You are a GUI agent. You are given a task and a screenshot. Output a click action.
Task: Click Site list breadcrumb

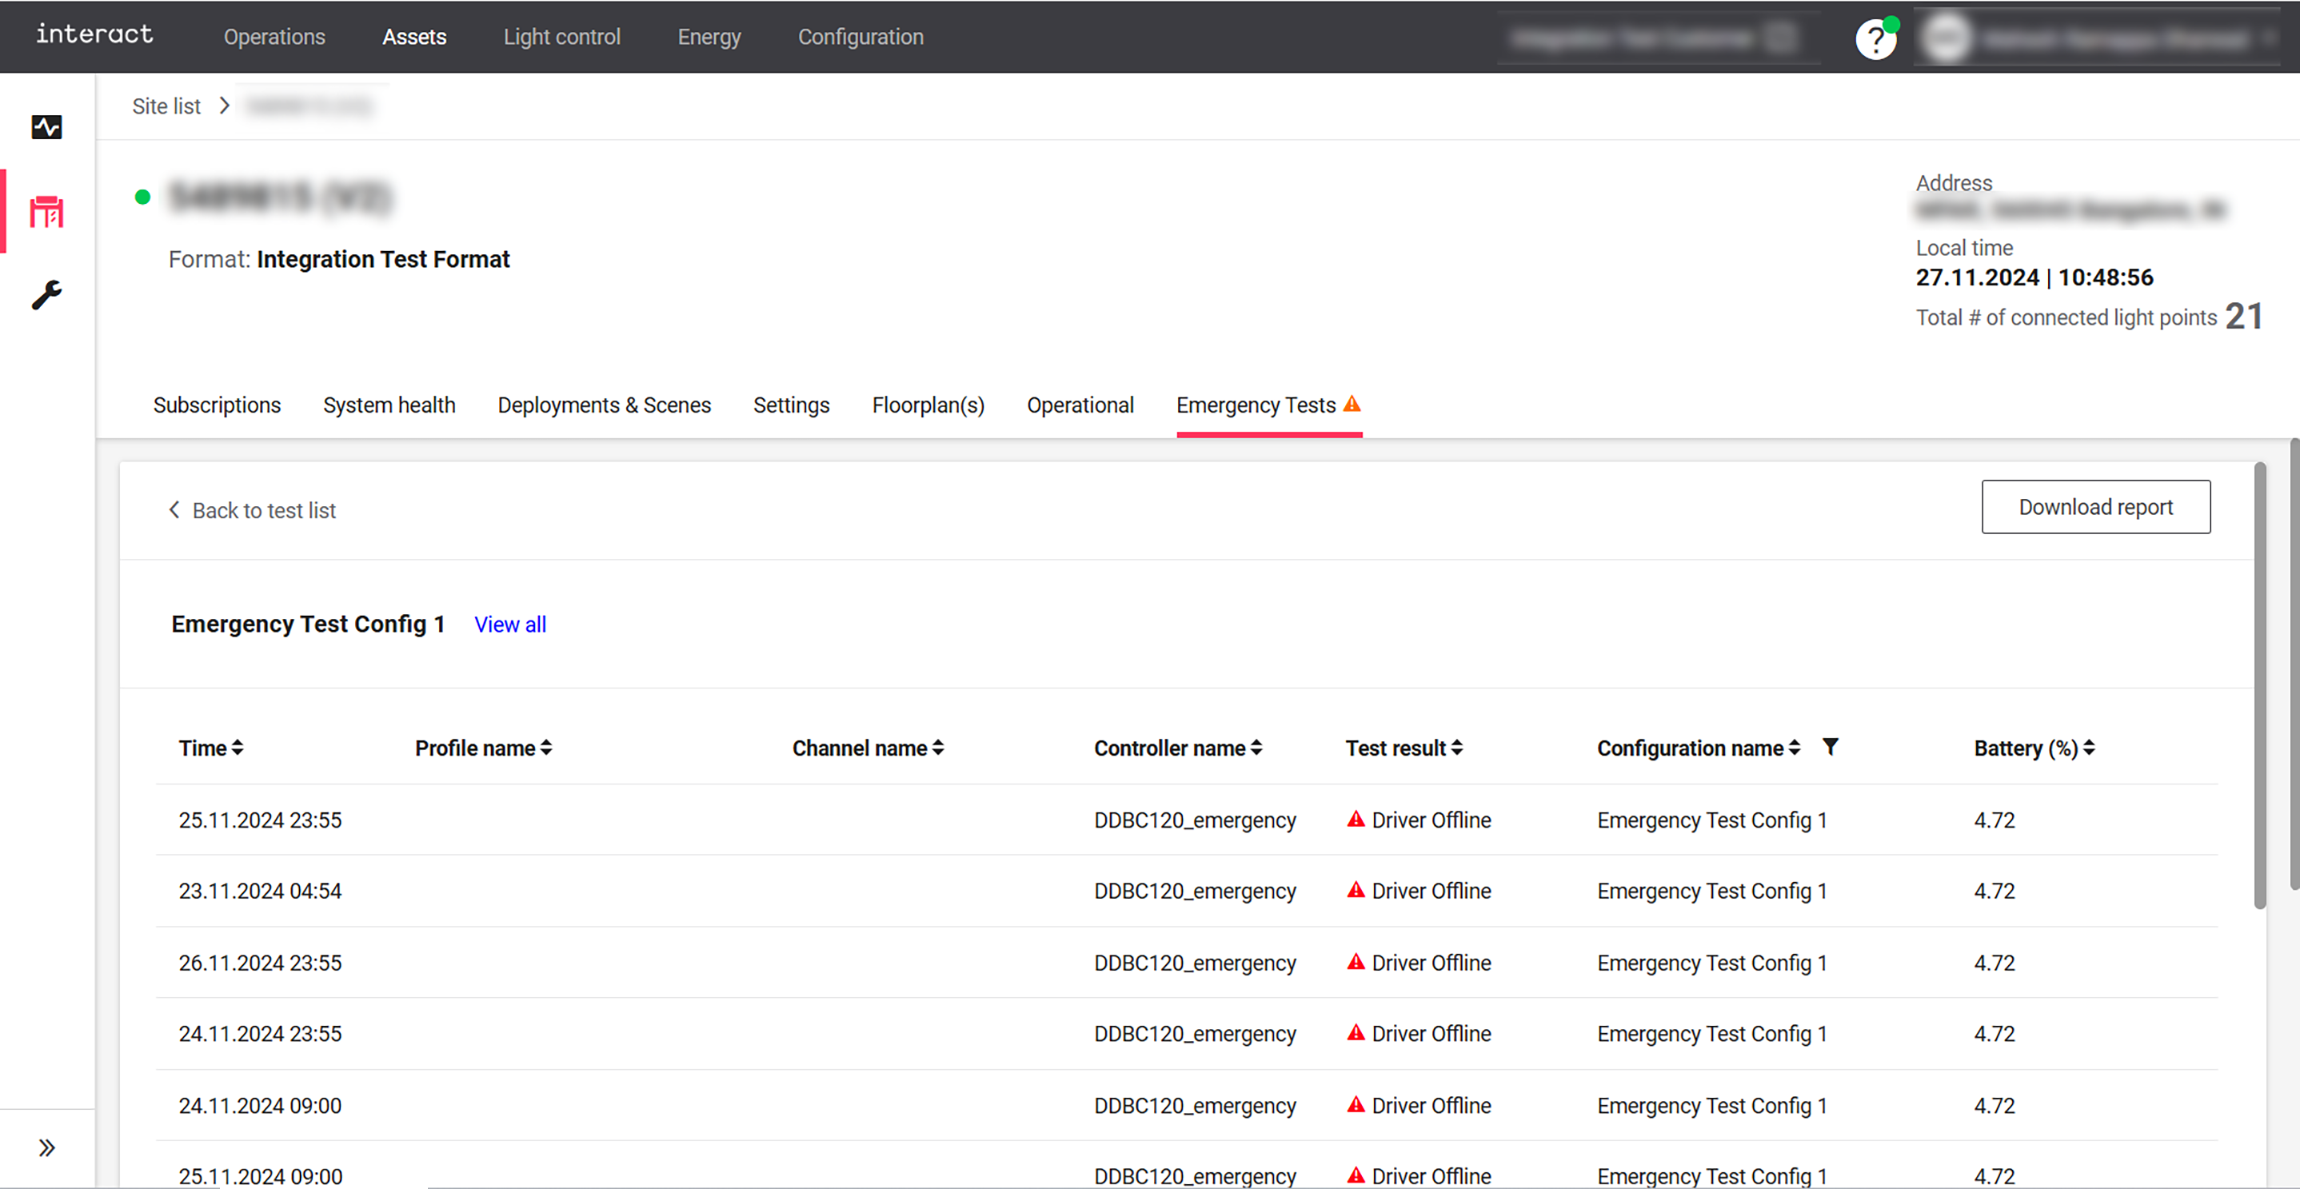[x=166, y=106]
